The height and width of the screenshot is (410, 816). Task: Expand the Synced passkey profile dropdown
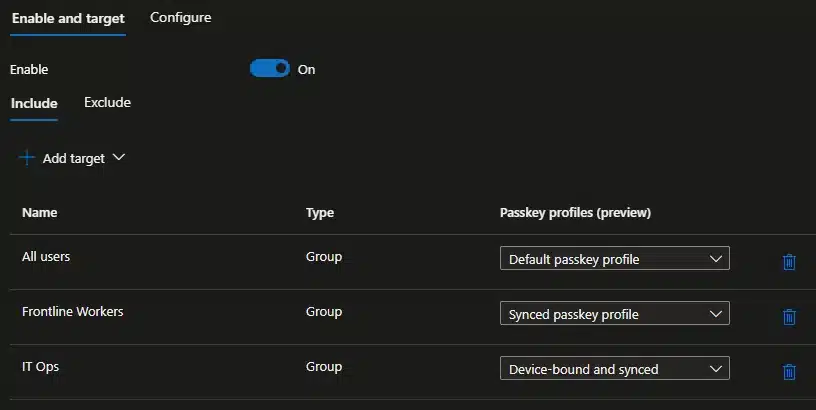tap(614, 314)
